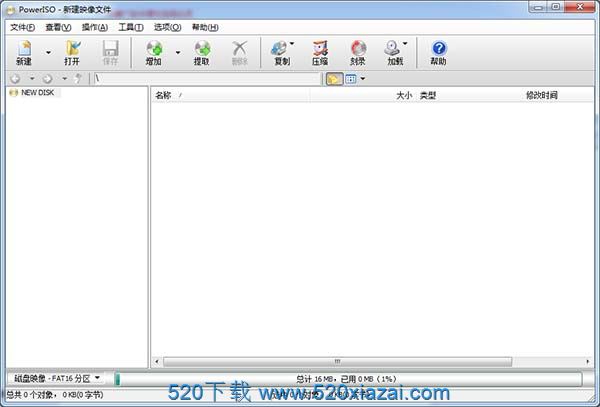Click the 提取 (Extract) toolbar icon
The image size is (600, 407).
coord(202,52)
